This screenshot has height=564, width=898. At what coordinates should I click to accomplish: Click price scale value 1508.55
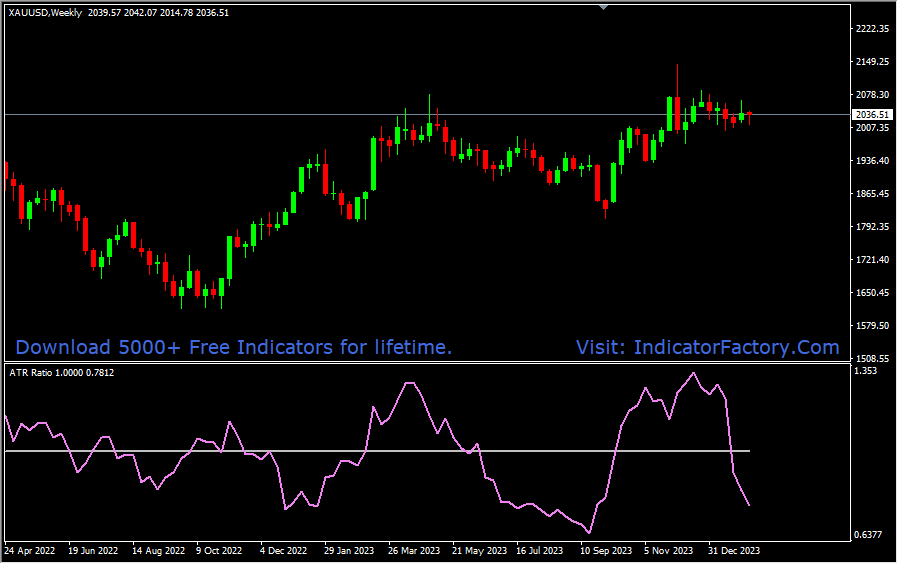(x=872, y=359)
